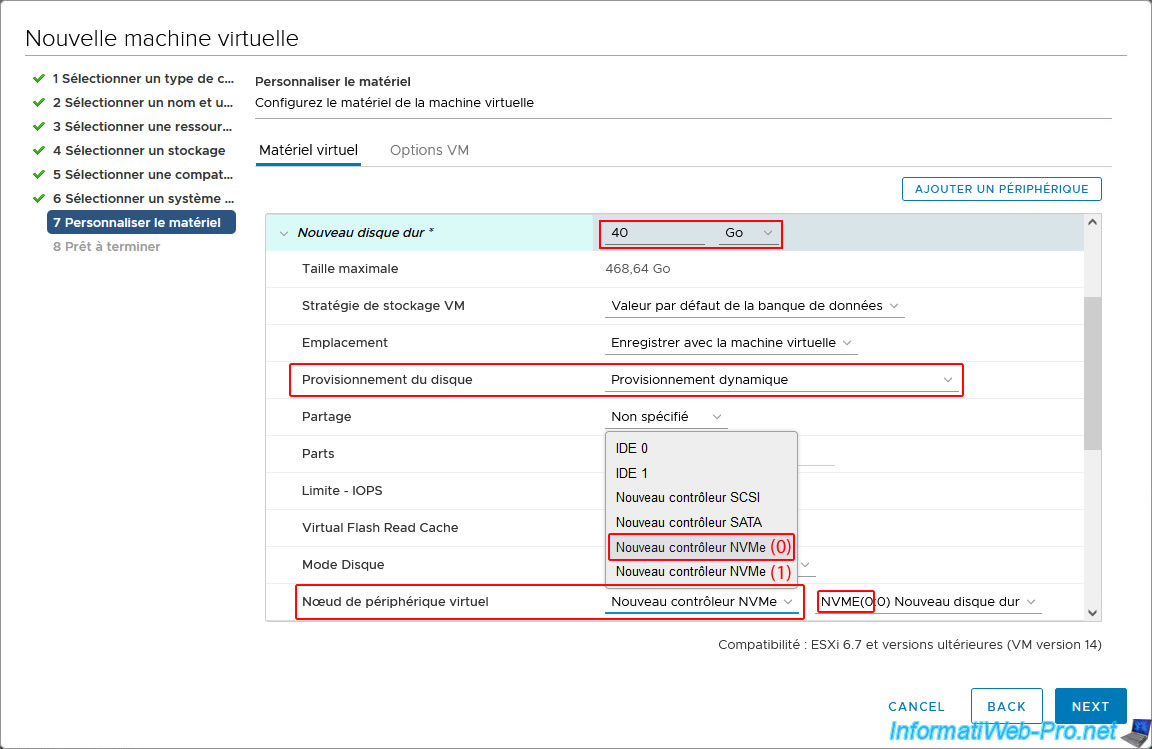
Task: Select IDE 0 from controller list
Action: pos(632,449)
